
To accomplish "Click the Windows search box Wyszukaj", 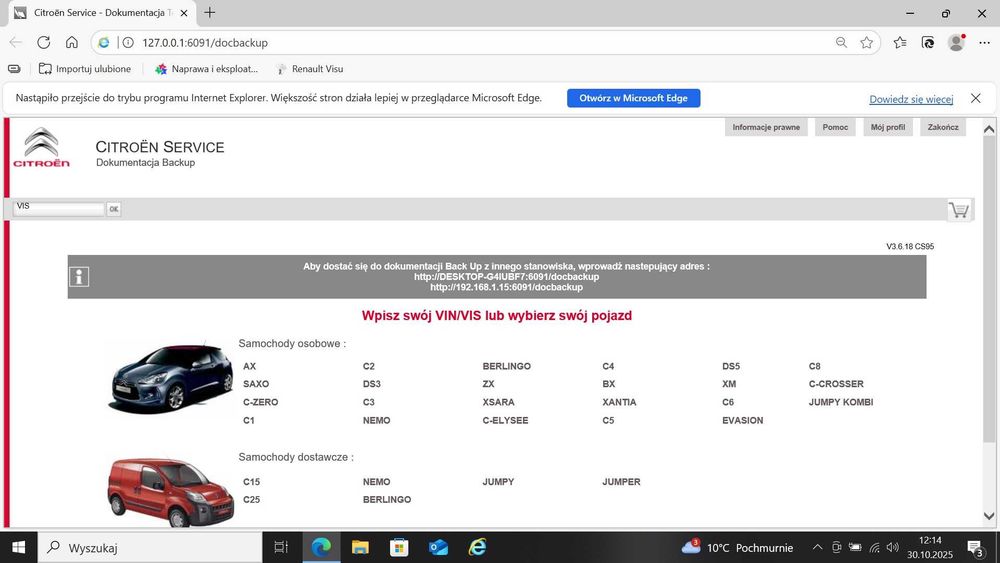I will coord(150,547).
